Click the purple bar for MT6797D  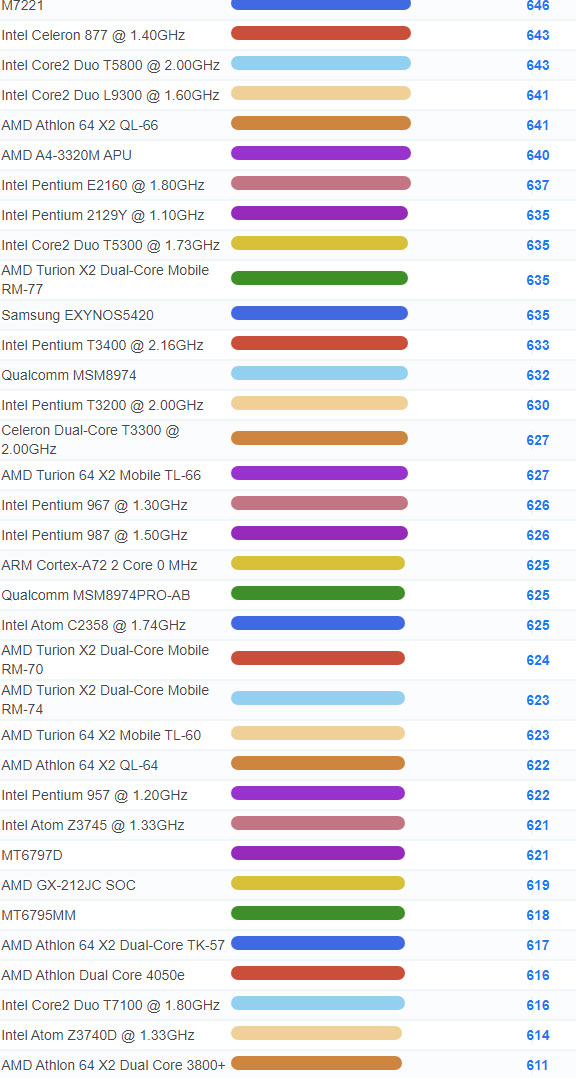(x=318, y=853)
